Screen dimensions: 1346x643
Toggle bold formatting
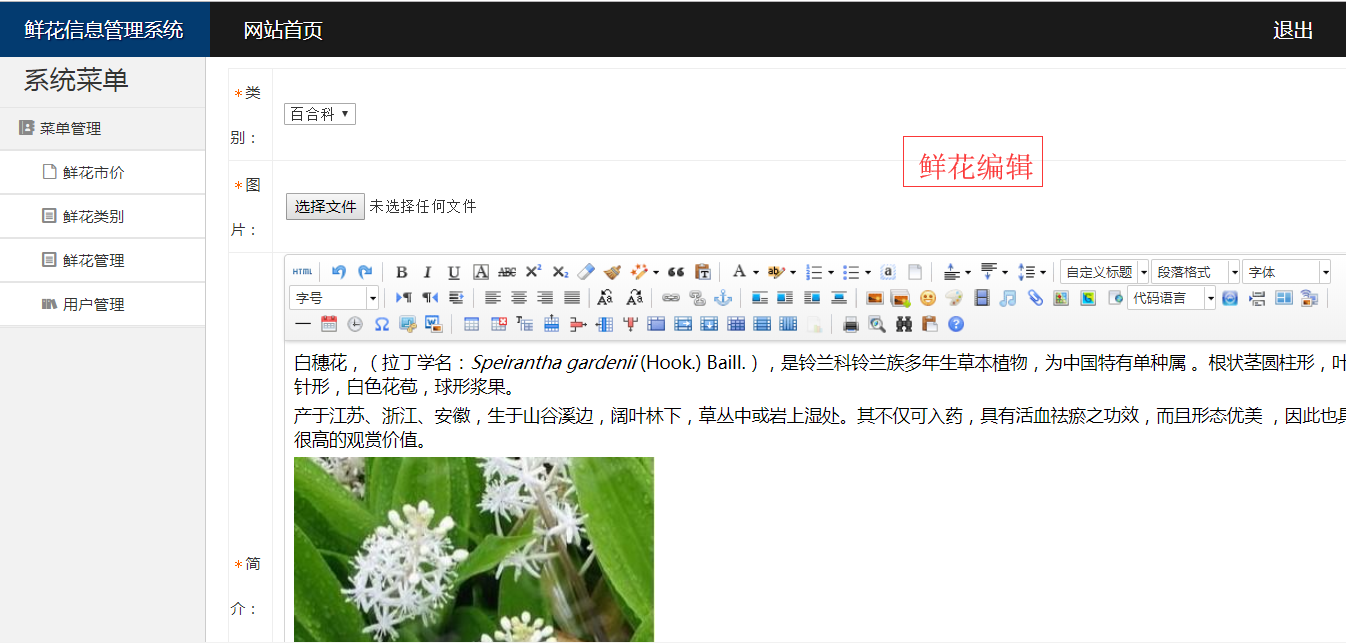click(401, 272)
